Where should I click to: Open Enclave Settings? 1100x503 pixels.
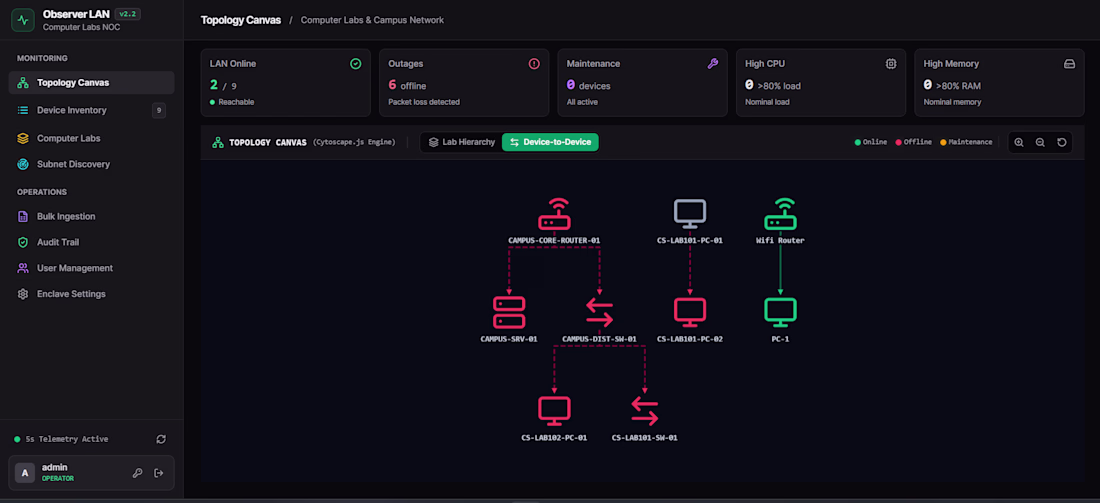click(91, 294)
